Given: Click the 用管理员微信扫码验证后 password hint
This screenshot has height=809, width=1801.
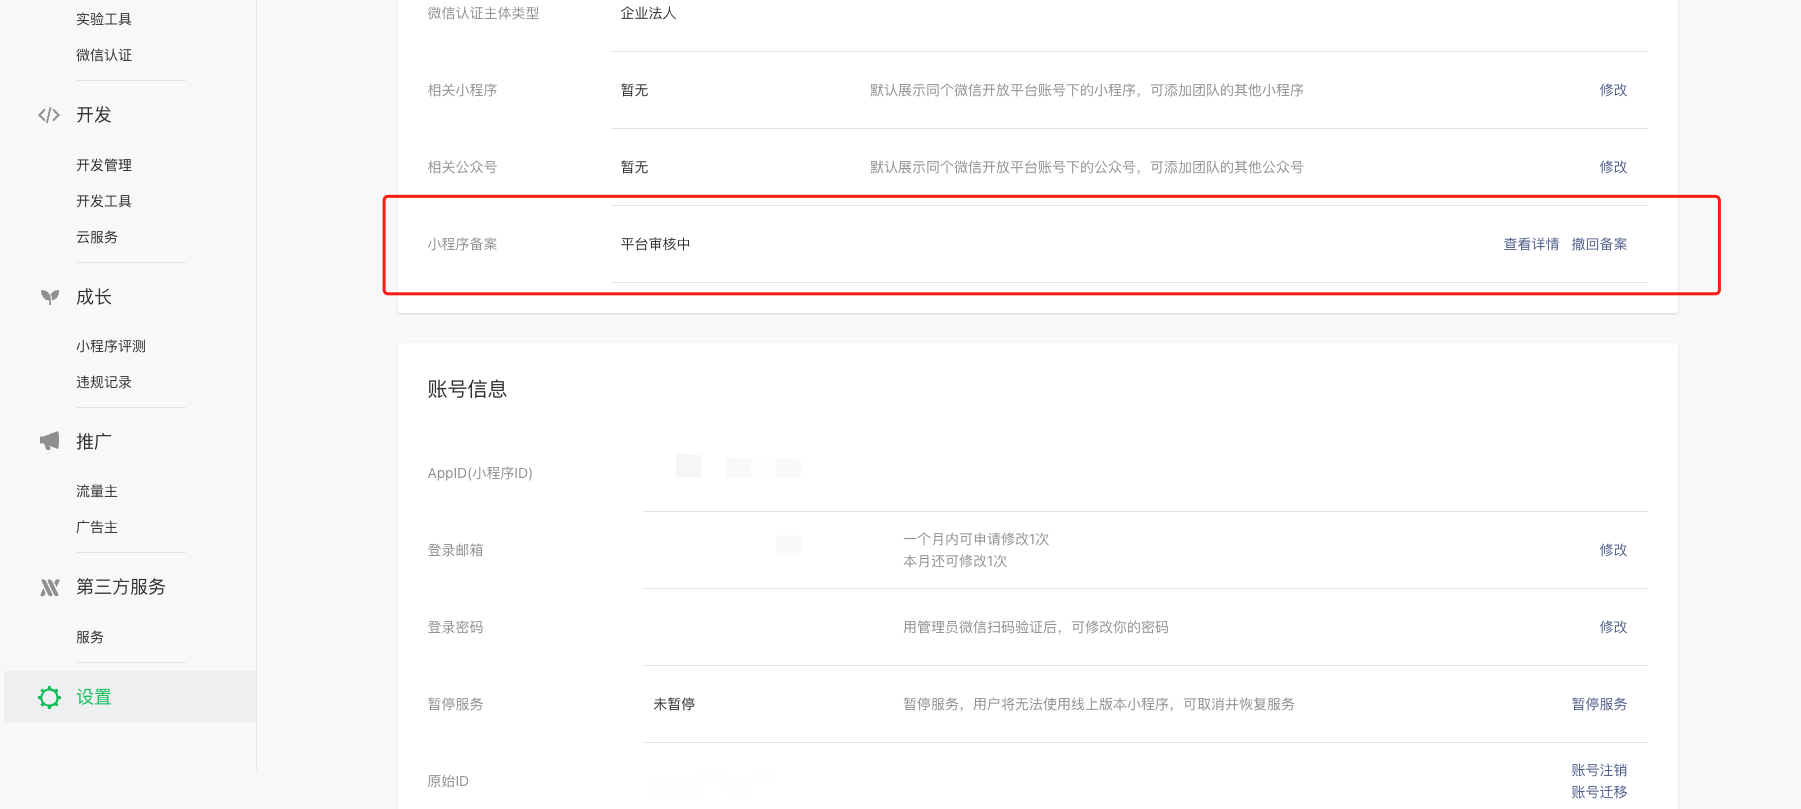Looking at the screenshot, I should click(x=1036, y=627).
